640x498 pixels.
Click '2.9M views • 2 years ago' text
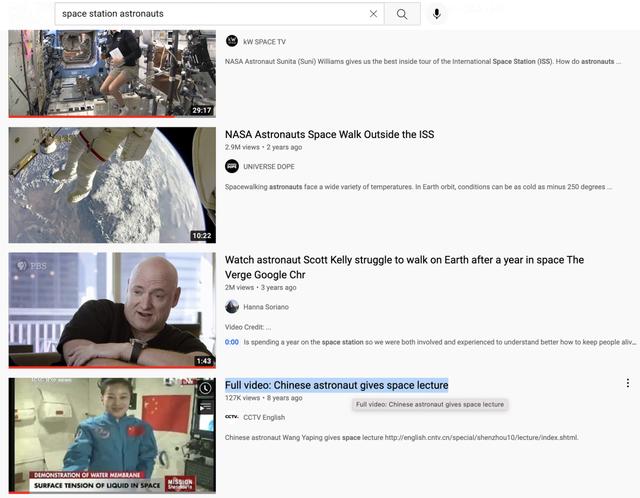(263, 147)
